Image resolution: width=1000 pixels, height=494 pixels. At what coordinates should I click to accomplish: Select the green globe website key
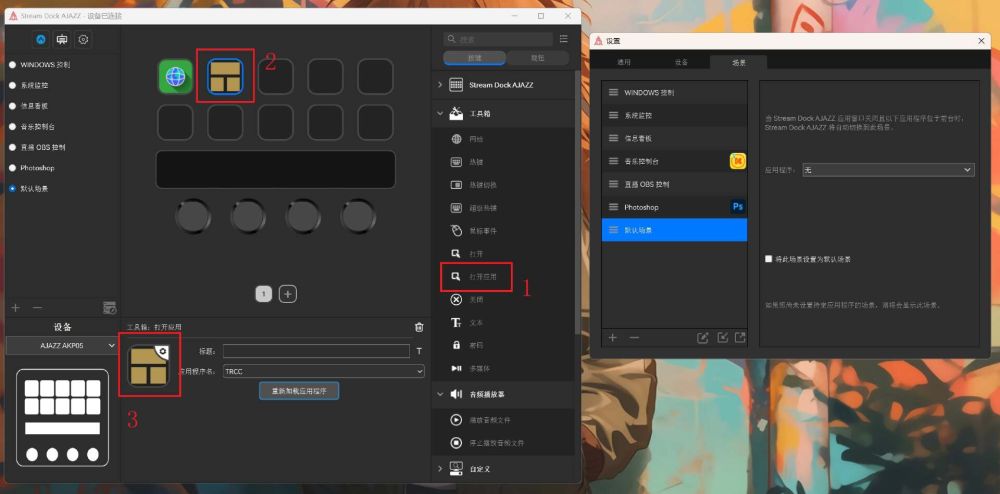pyautogui.click(x=175, y=76)
